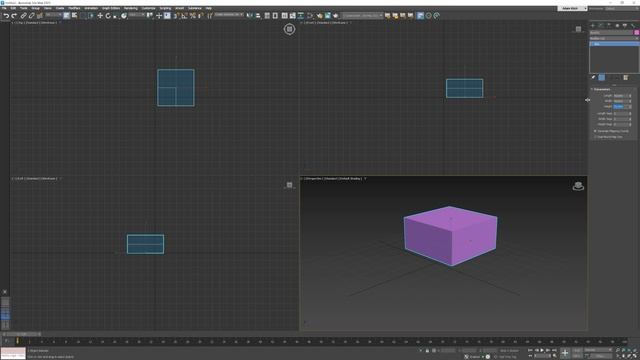
Task: Click the Auto Key button
Action: (x=577, y=350)
